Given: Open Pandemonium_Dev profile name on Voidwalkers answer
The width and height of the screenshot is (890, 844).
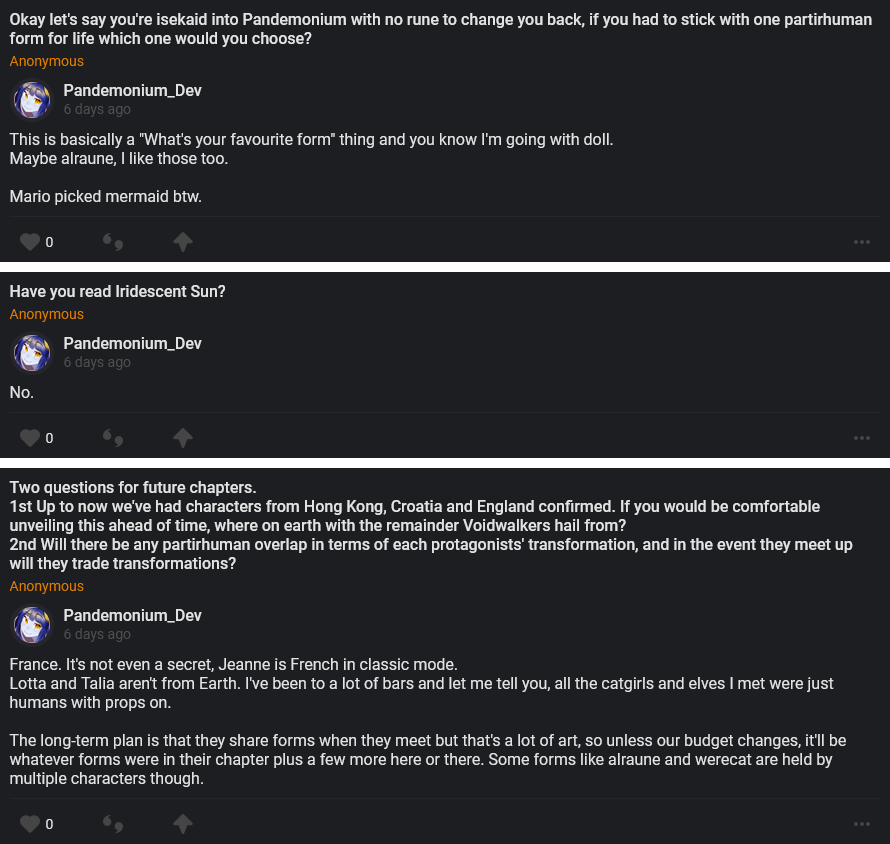Looking at the screenshot, I should [132, 616].
